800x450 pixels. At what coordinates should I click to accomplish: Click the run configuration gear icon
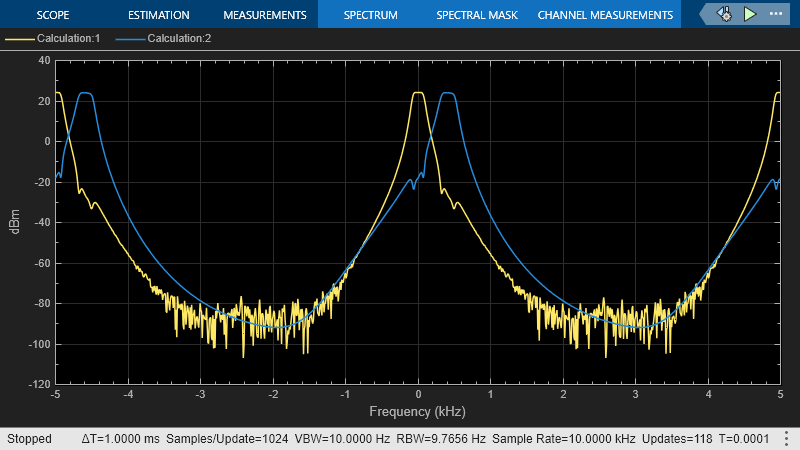tap(724, 14)
